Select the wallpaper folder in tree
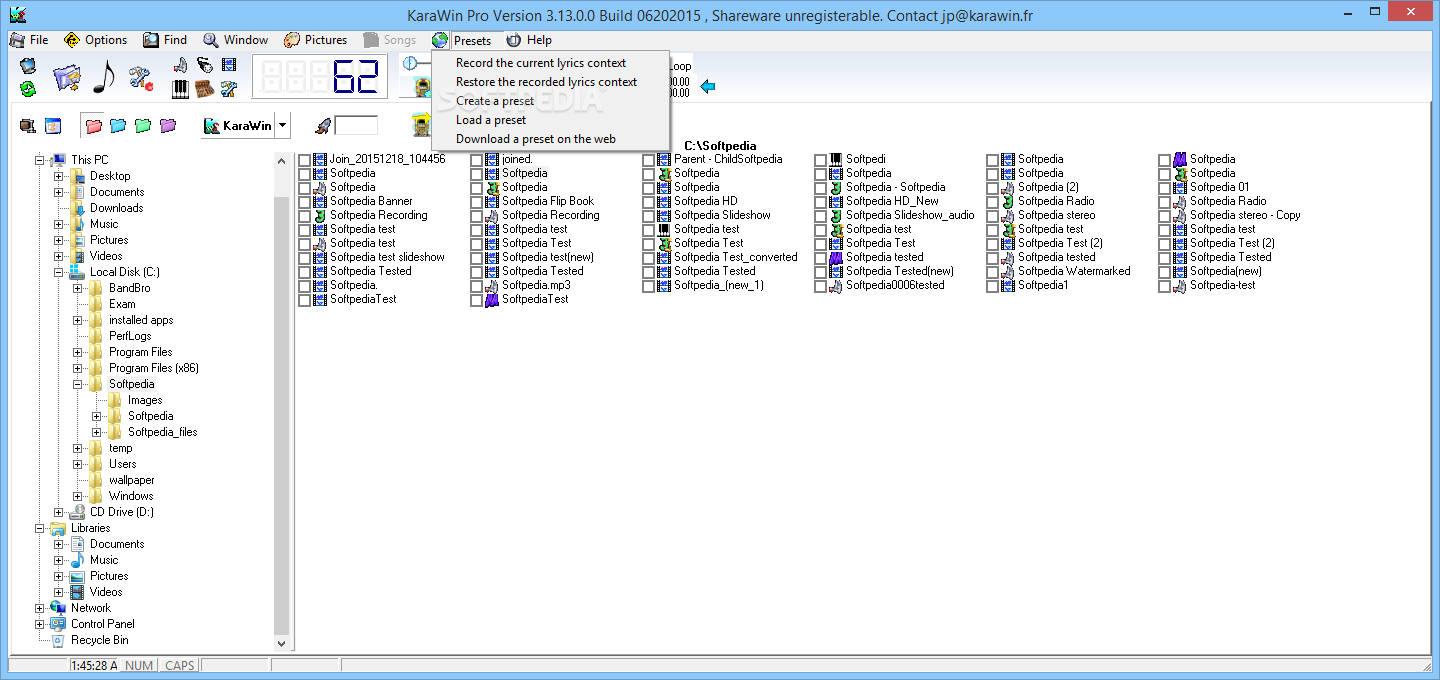The height and width of the screenshot is (680, 1440). (x=132, y=480)
